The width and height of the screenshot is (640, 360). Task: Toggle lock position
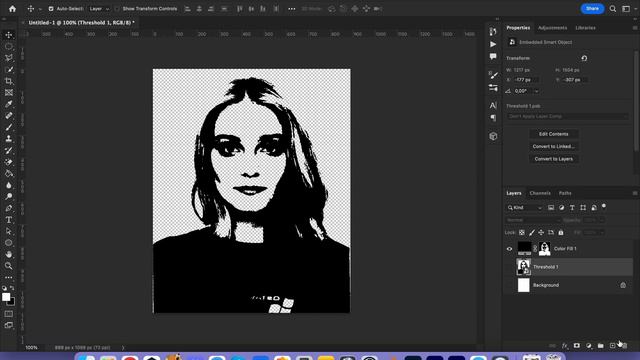541,233
